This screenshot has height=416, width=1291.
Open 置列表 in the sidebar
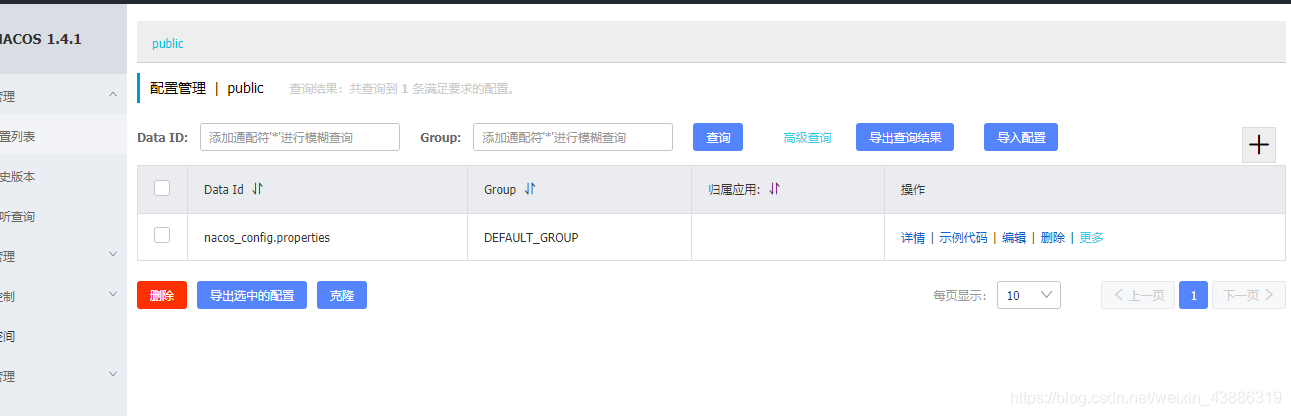(x=18, y=136)
